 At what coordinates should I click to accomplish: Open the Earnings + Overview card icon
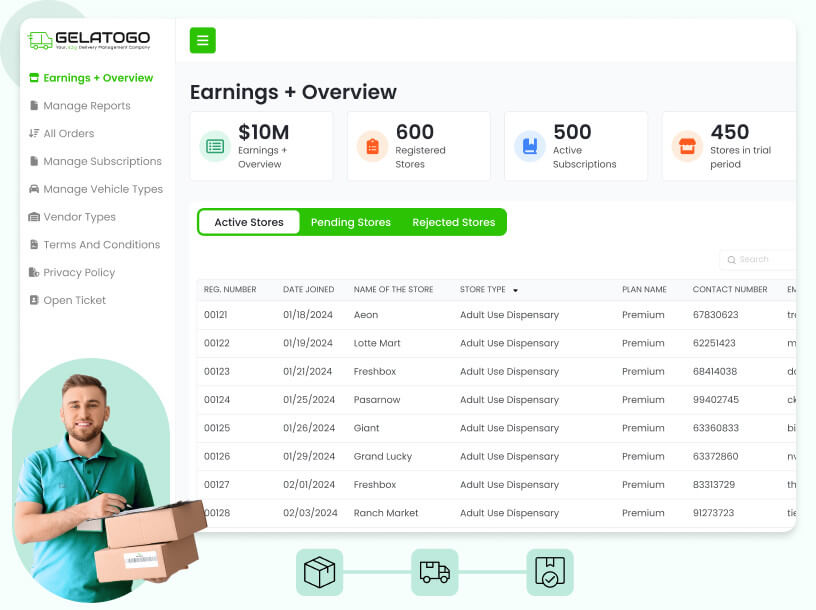pyautogui.click(x=215, y=146)
